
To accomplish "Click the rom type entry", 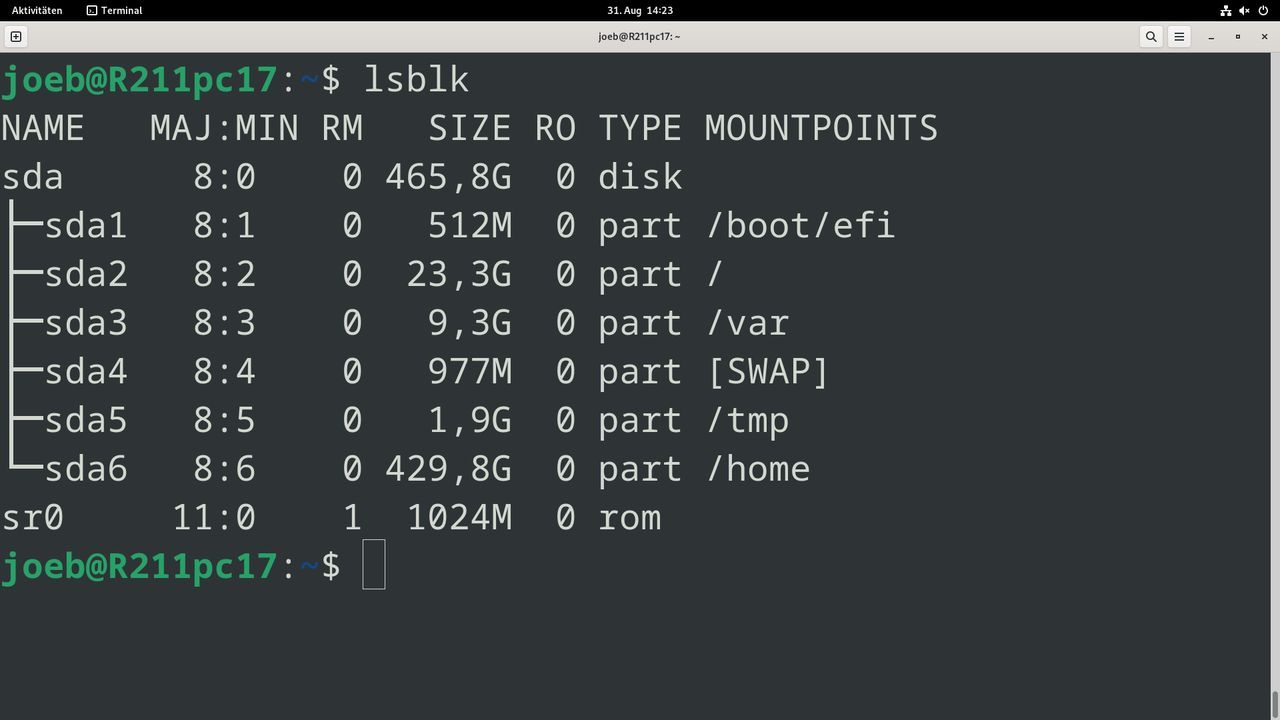I will coord(629,518).
